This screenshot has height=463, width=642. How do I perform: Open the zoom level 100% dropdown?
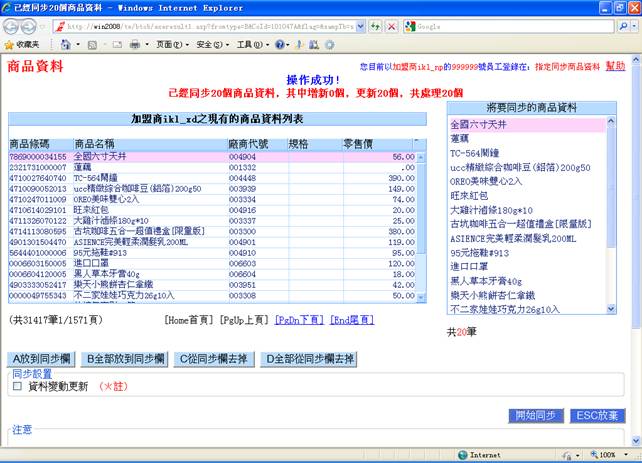tap(607, 455)
